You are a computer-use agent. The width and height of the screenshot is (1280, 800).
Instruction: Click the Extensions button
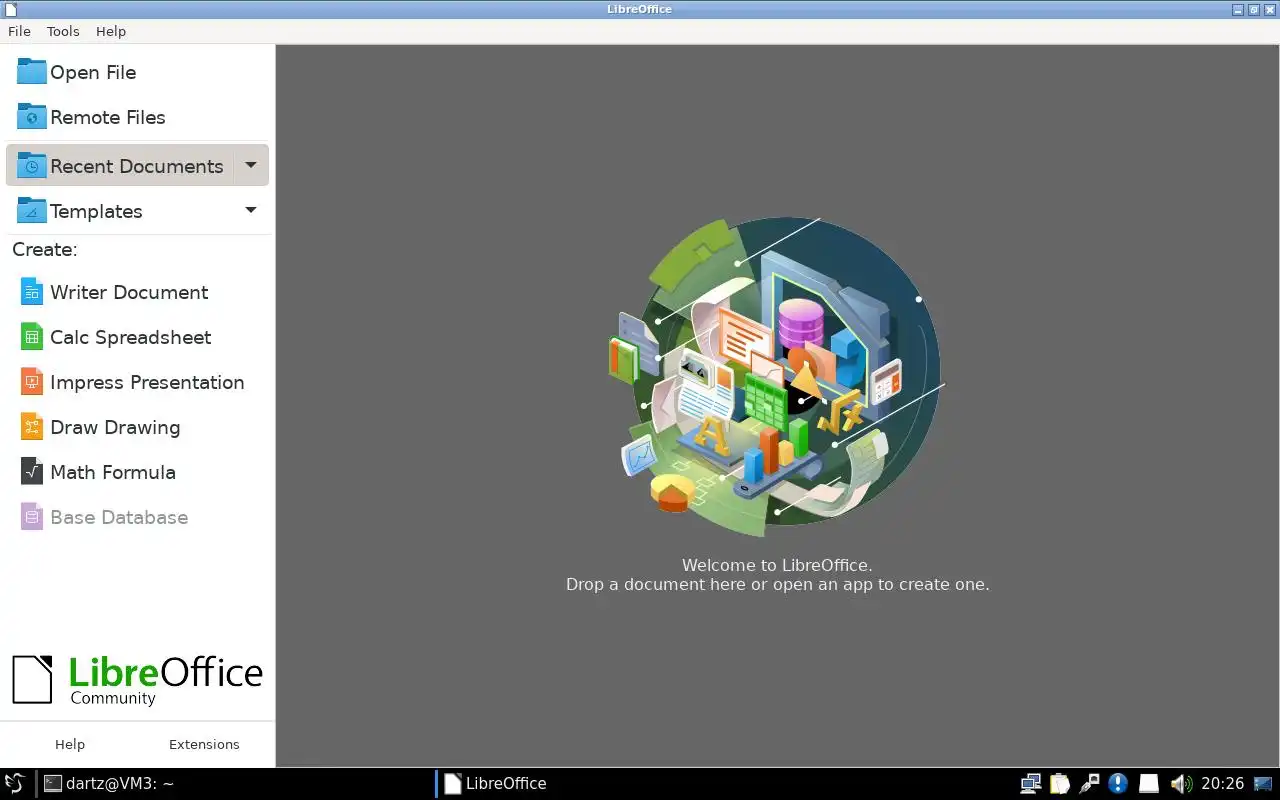204,744
